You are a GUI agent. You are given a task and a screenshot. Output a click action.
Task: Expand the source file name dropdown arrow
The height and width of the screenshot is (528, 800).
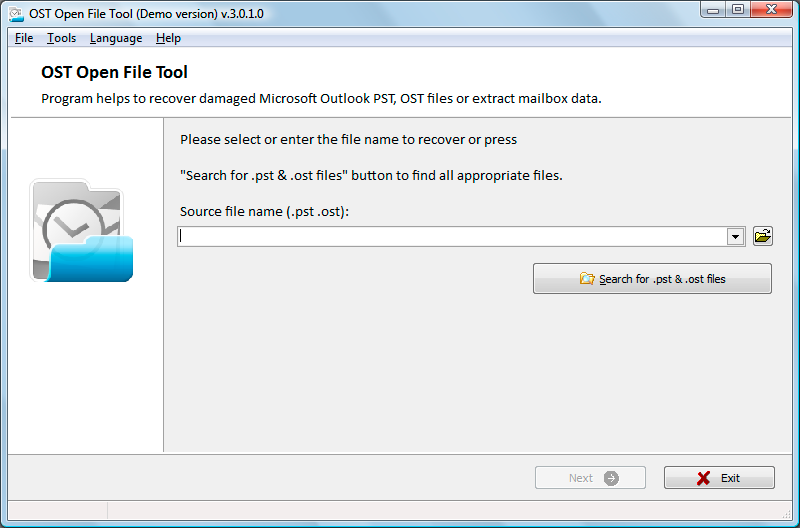(736, 236)
